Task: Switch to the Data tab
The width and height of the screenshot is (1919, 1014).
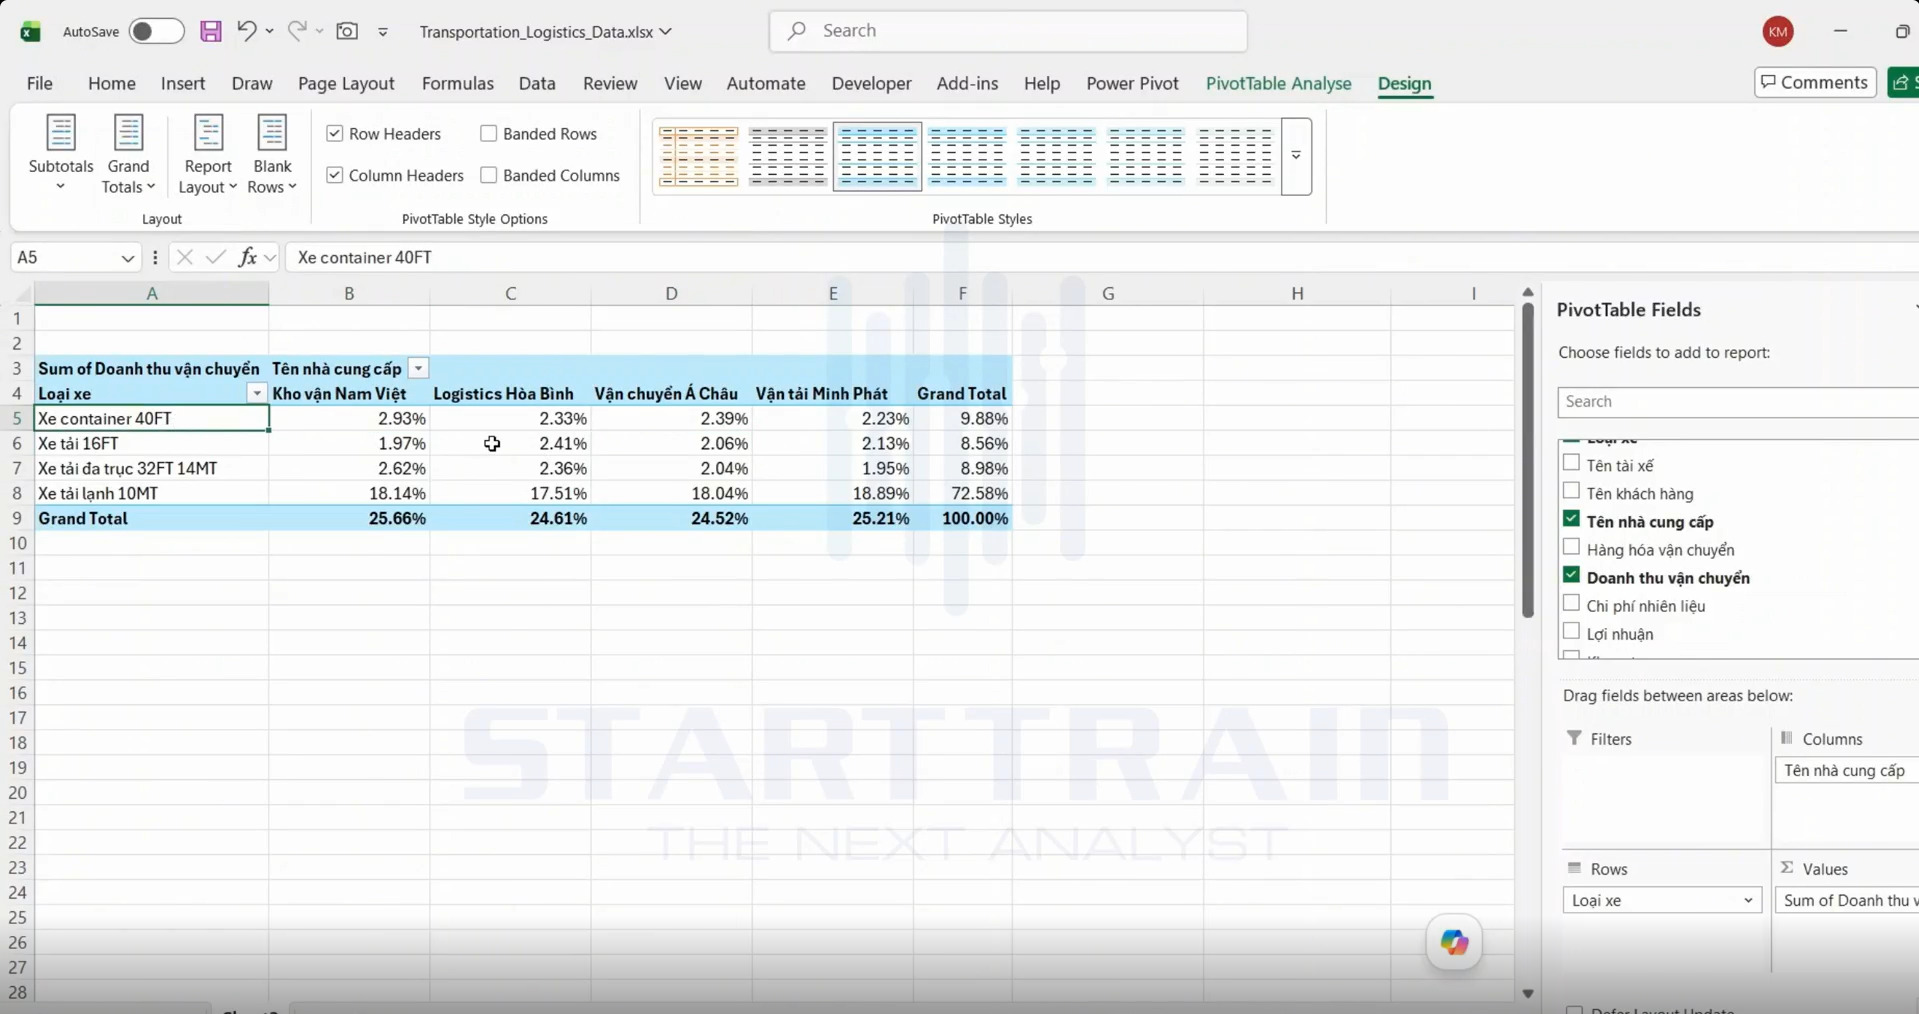Action: click(537, 83)
